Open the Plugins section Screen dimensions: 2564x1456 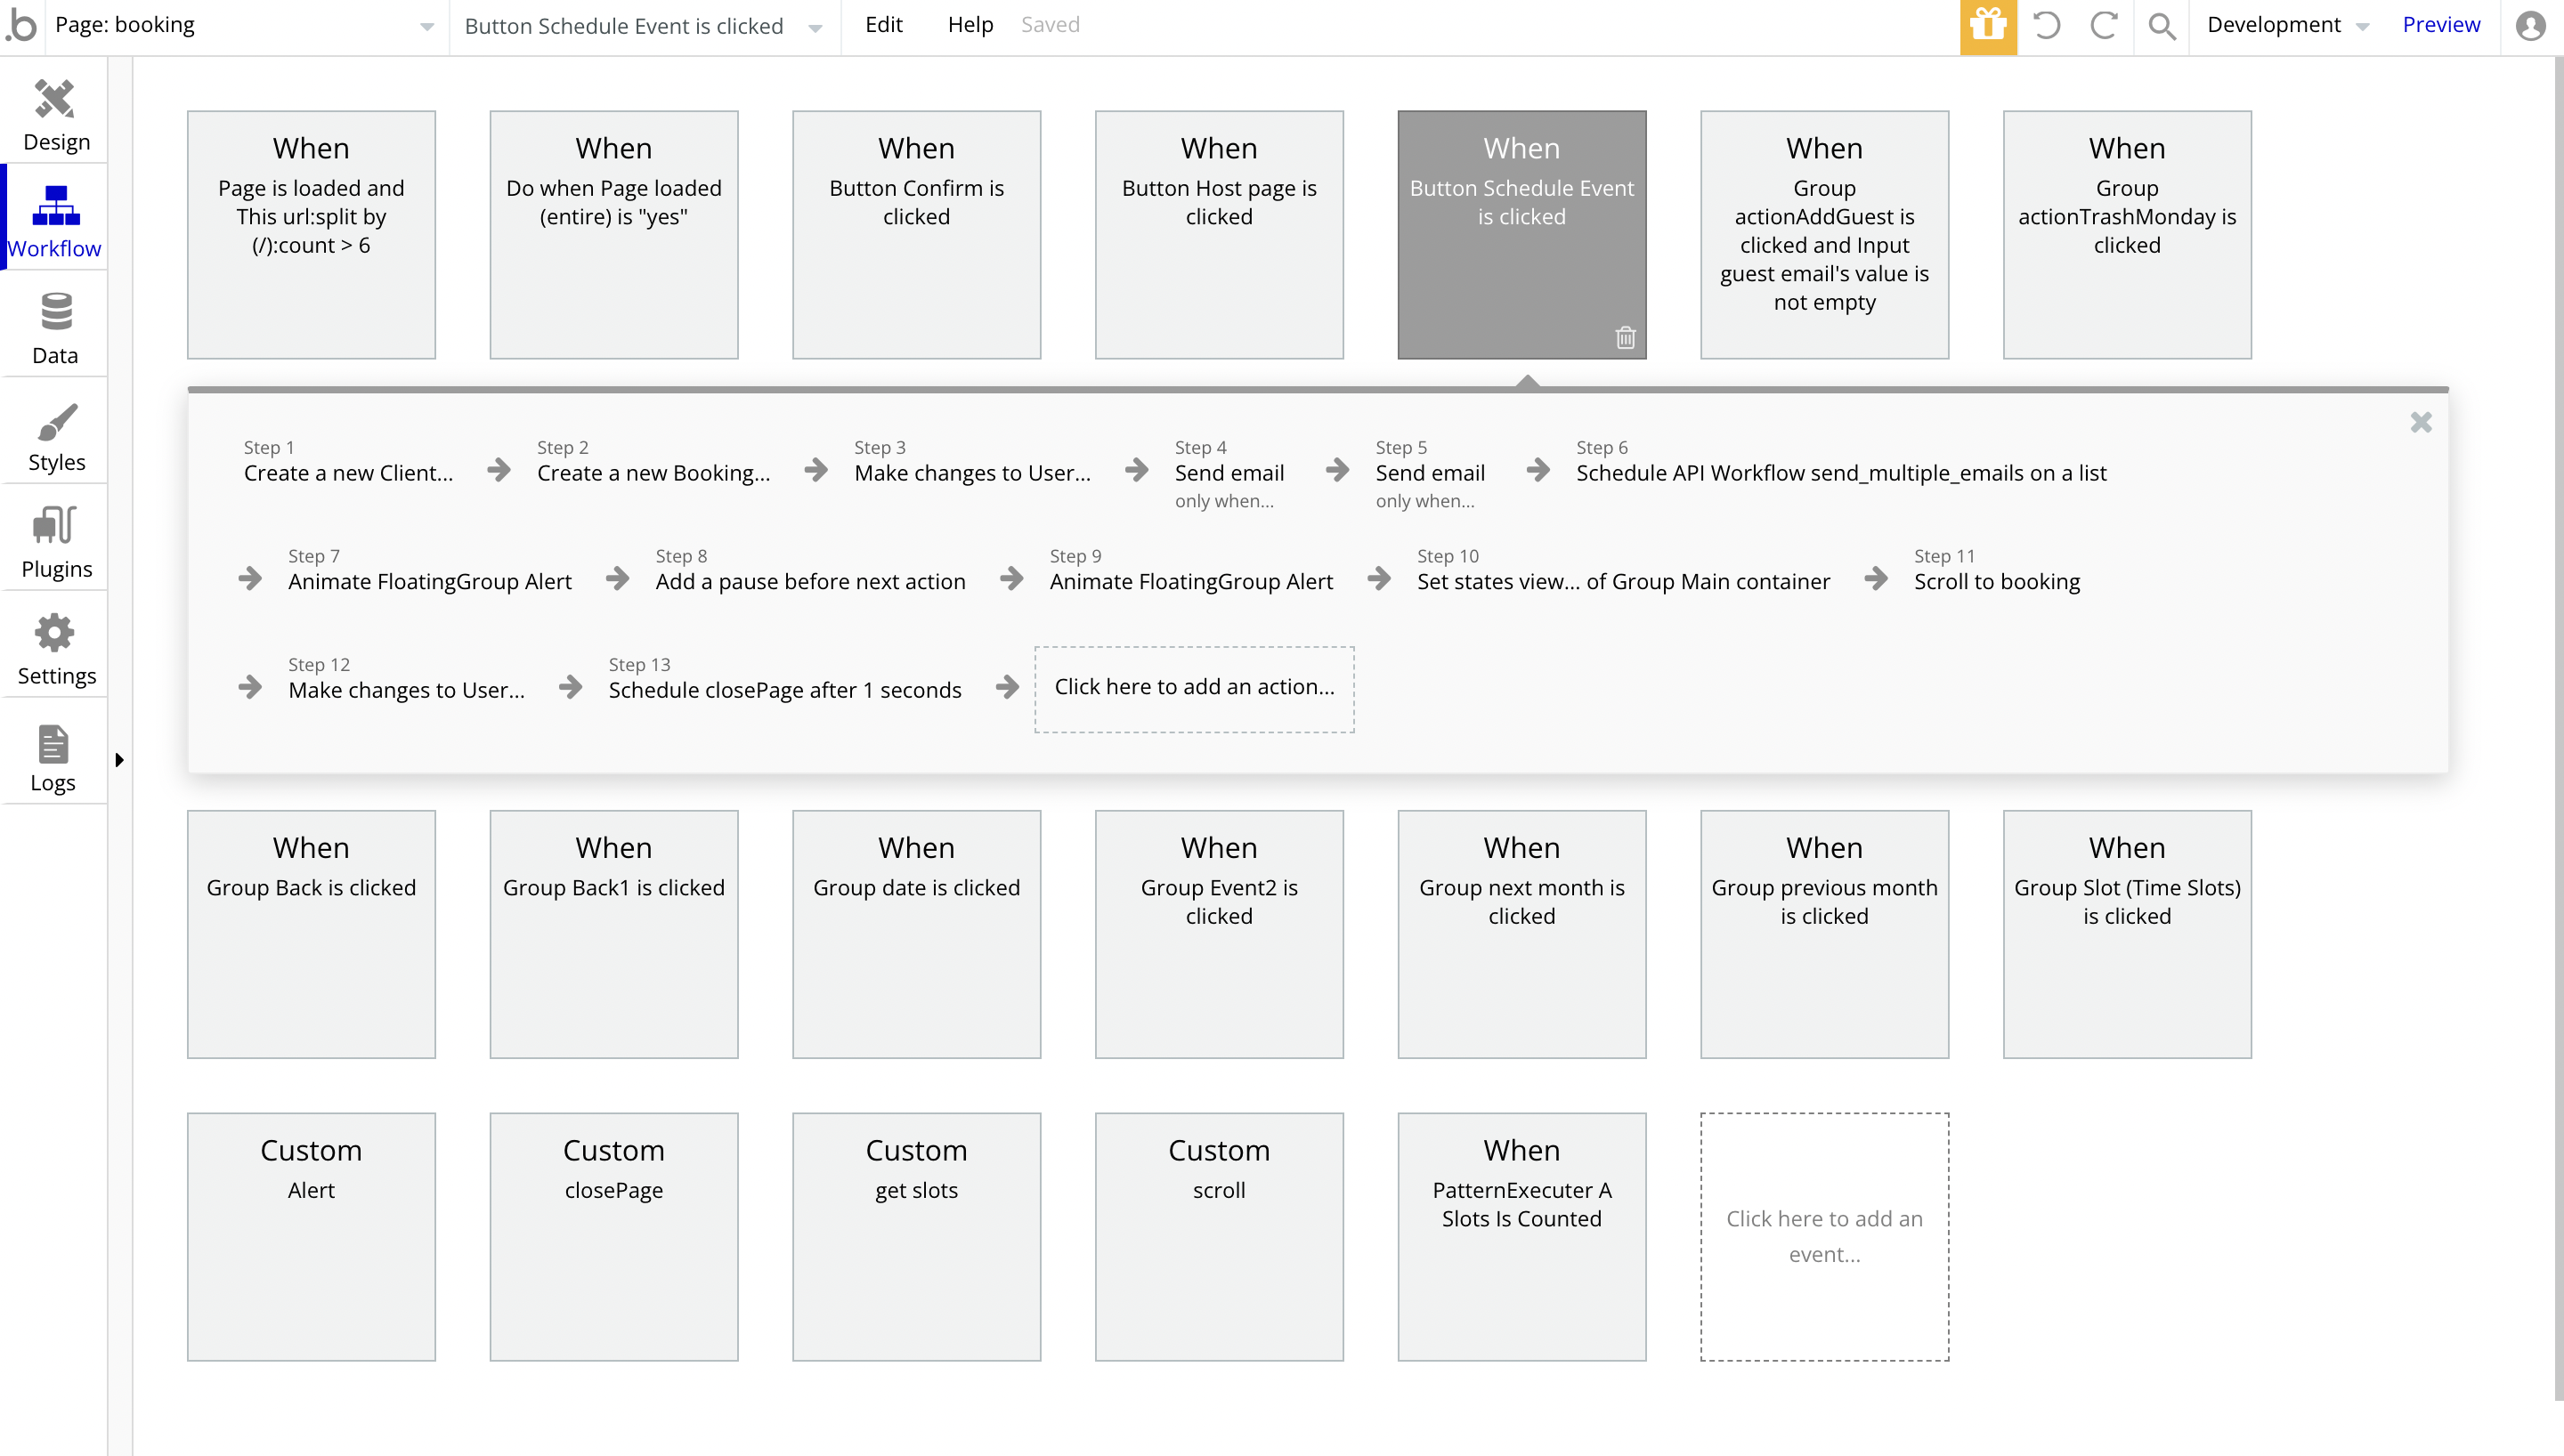pyautogui.click(x=55, y=542)
